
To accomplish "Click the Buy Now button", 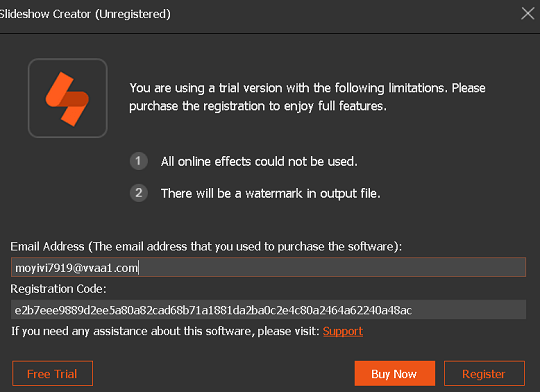I will click(395, 373).
